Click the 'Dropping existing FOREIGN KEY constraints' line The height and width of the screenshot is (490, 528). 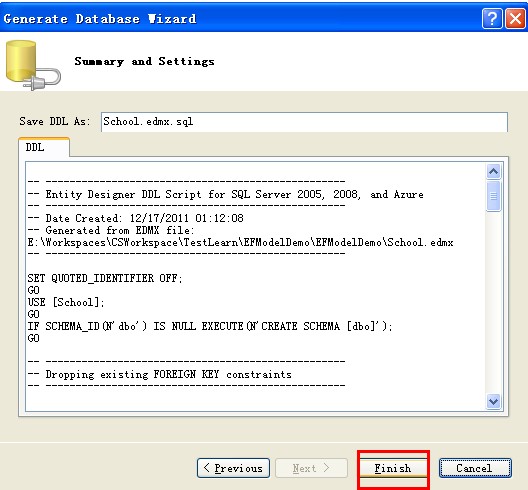coord(160,374)
